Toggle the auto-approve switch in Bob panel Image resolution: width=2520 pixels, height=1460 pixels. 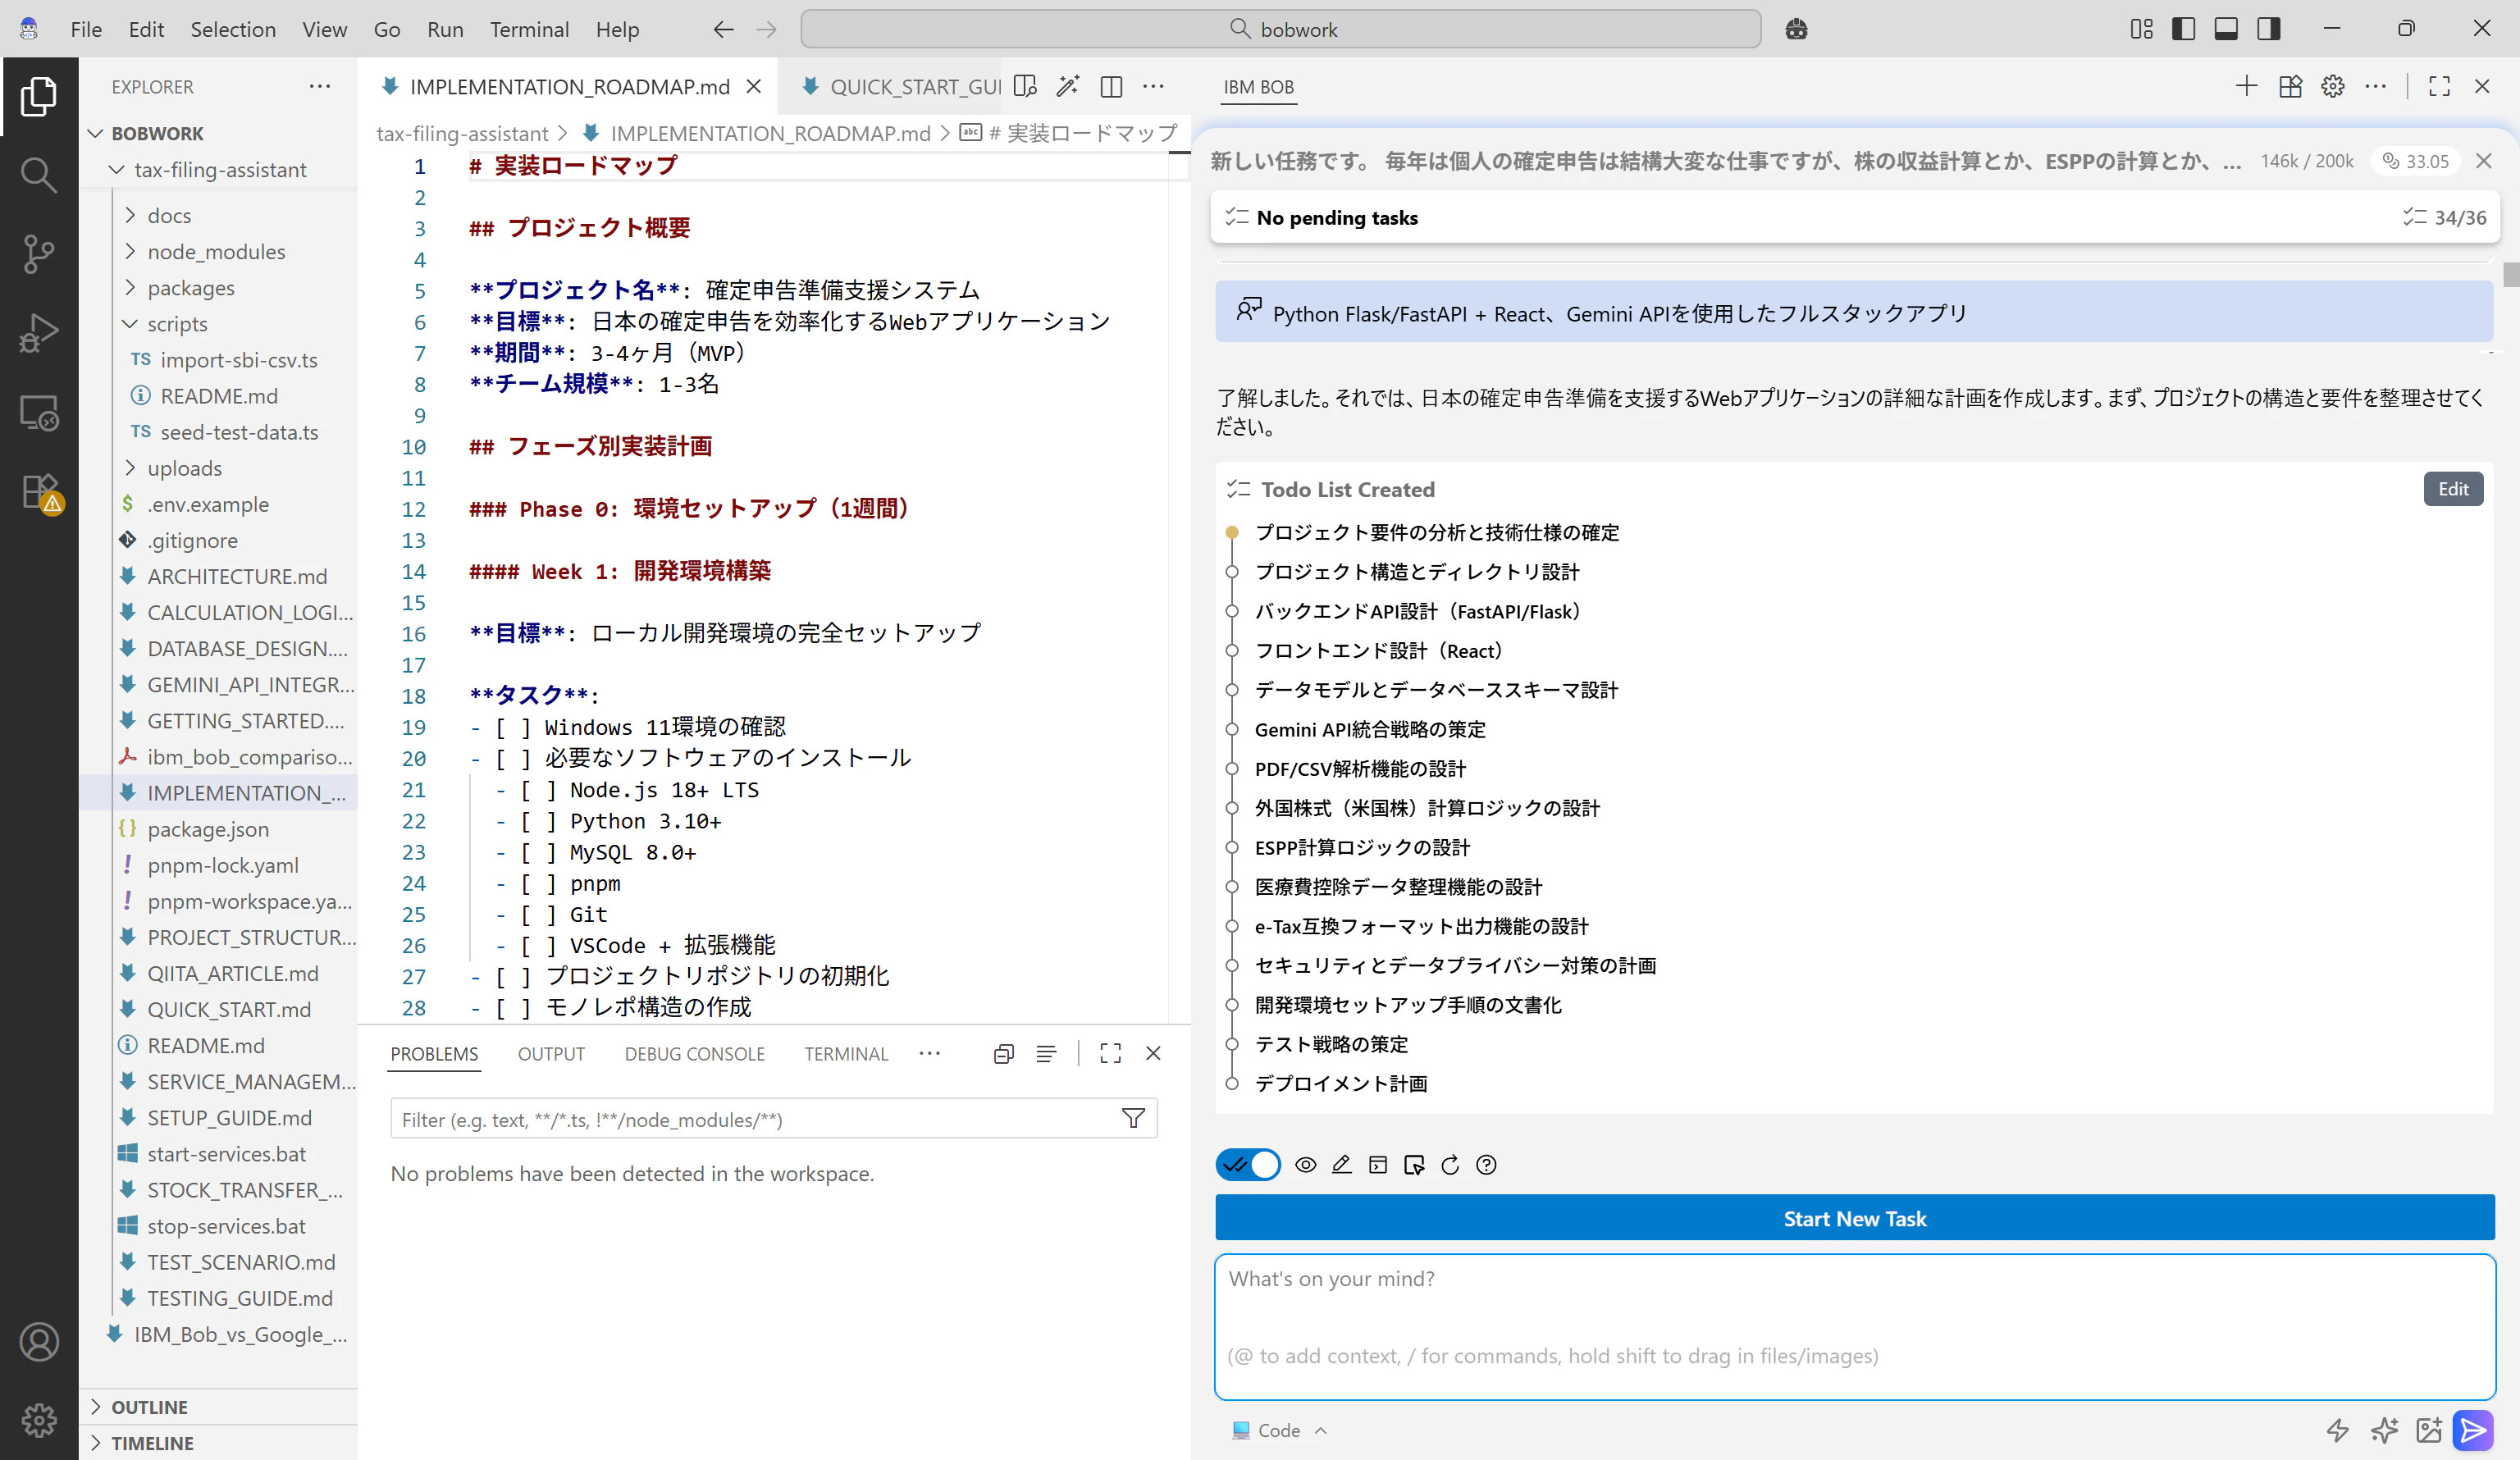click(1248, 1164)
